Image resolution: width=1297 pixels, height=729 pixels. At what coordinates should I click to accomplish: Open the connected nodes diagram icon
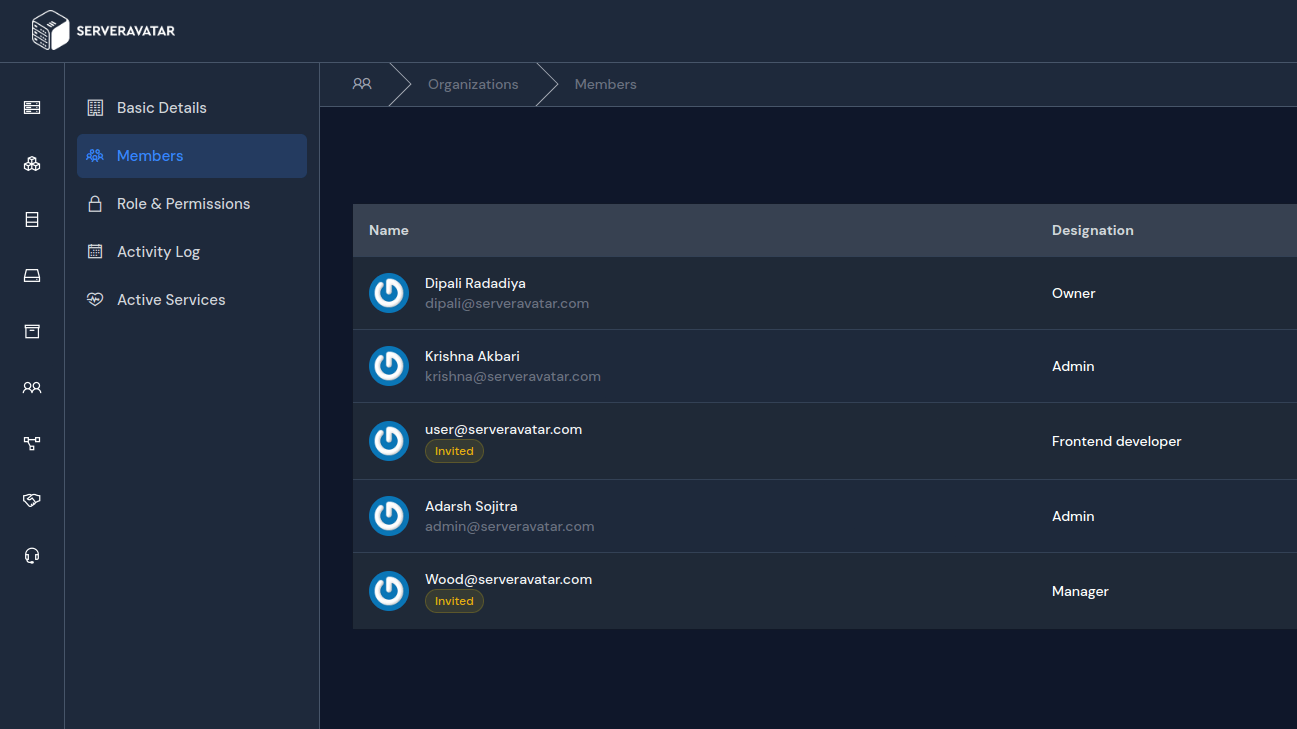point(32,444)
